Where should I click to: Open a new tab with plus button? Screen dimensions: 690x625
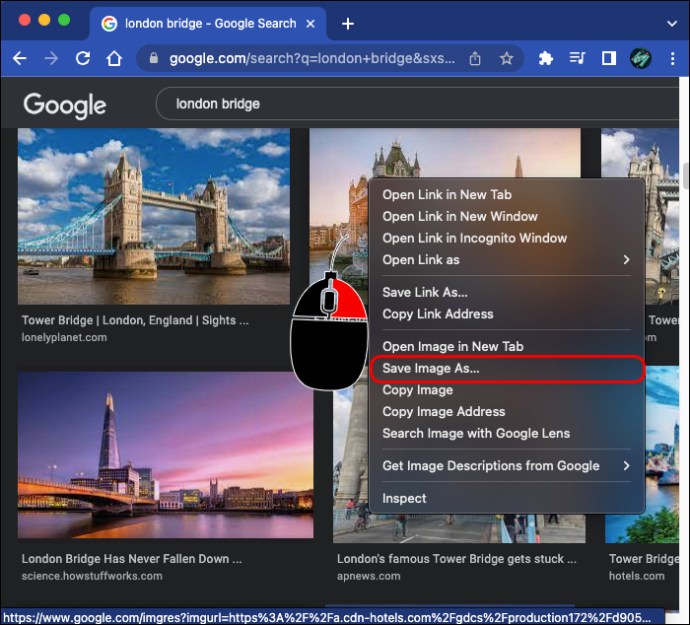[348, 23]
